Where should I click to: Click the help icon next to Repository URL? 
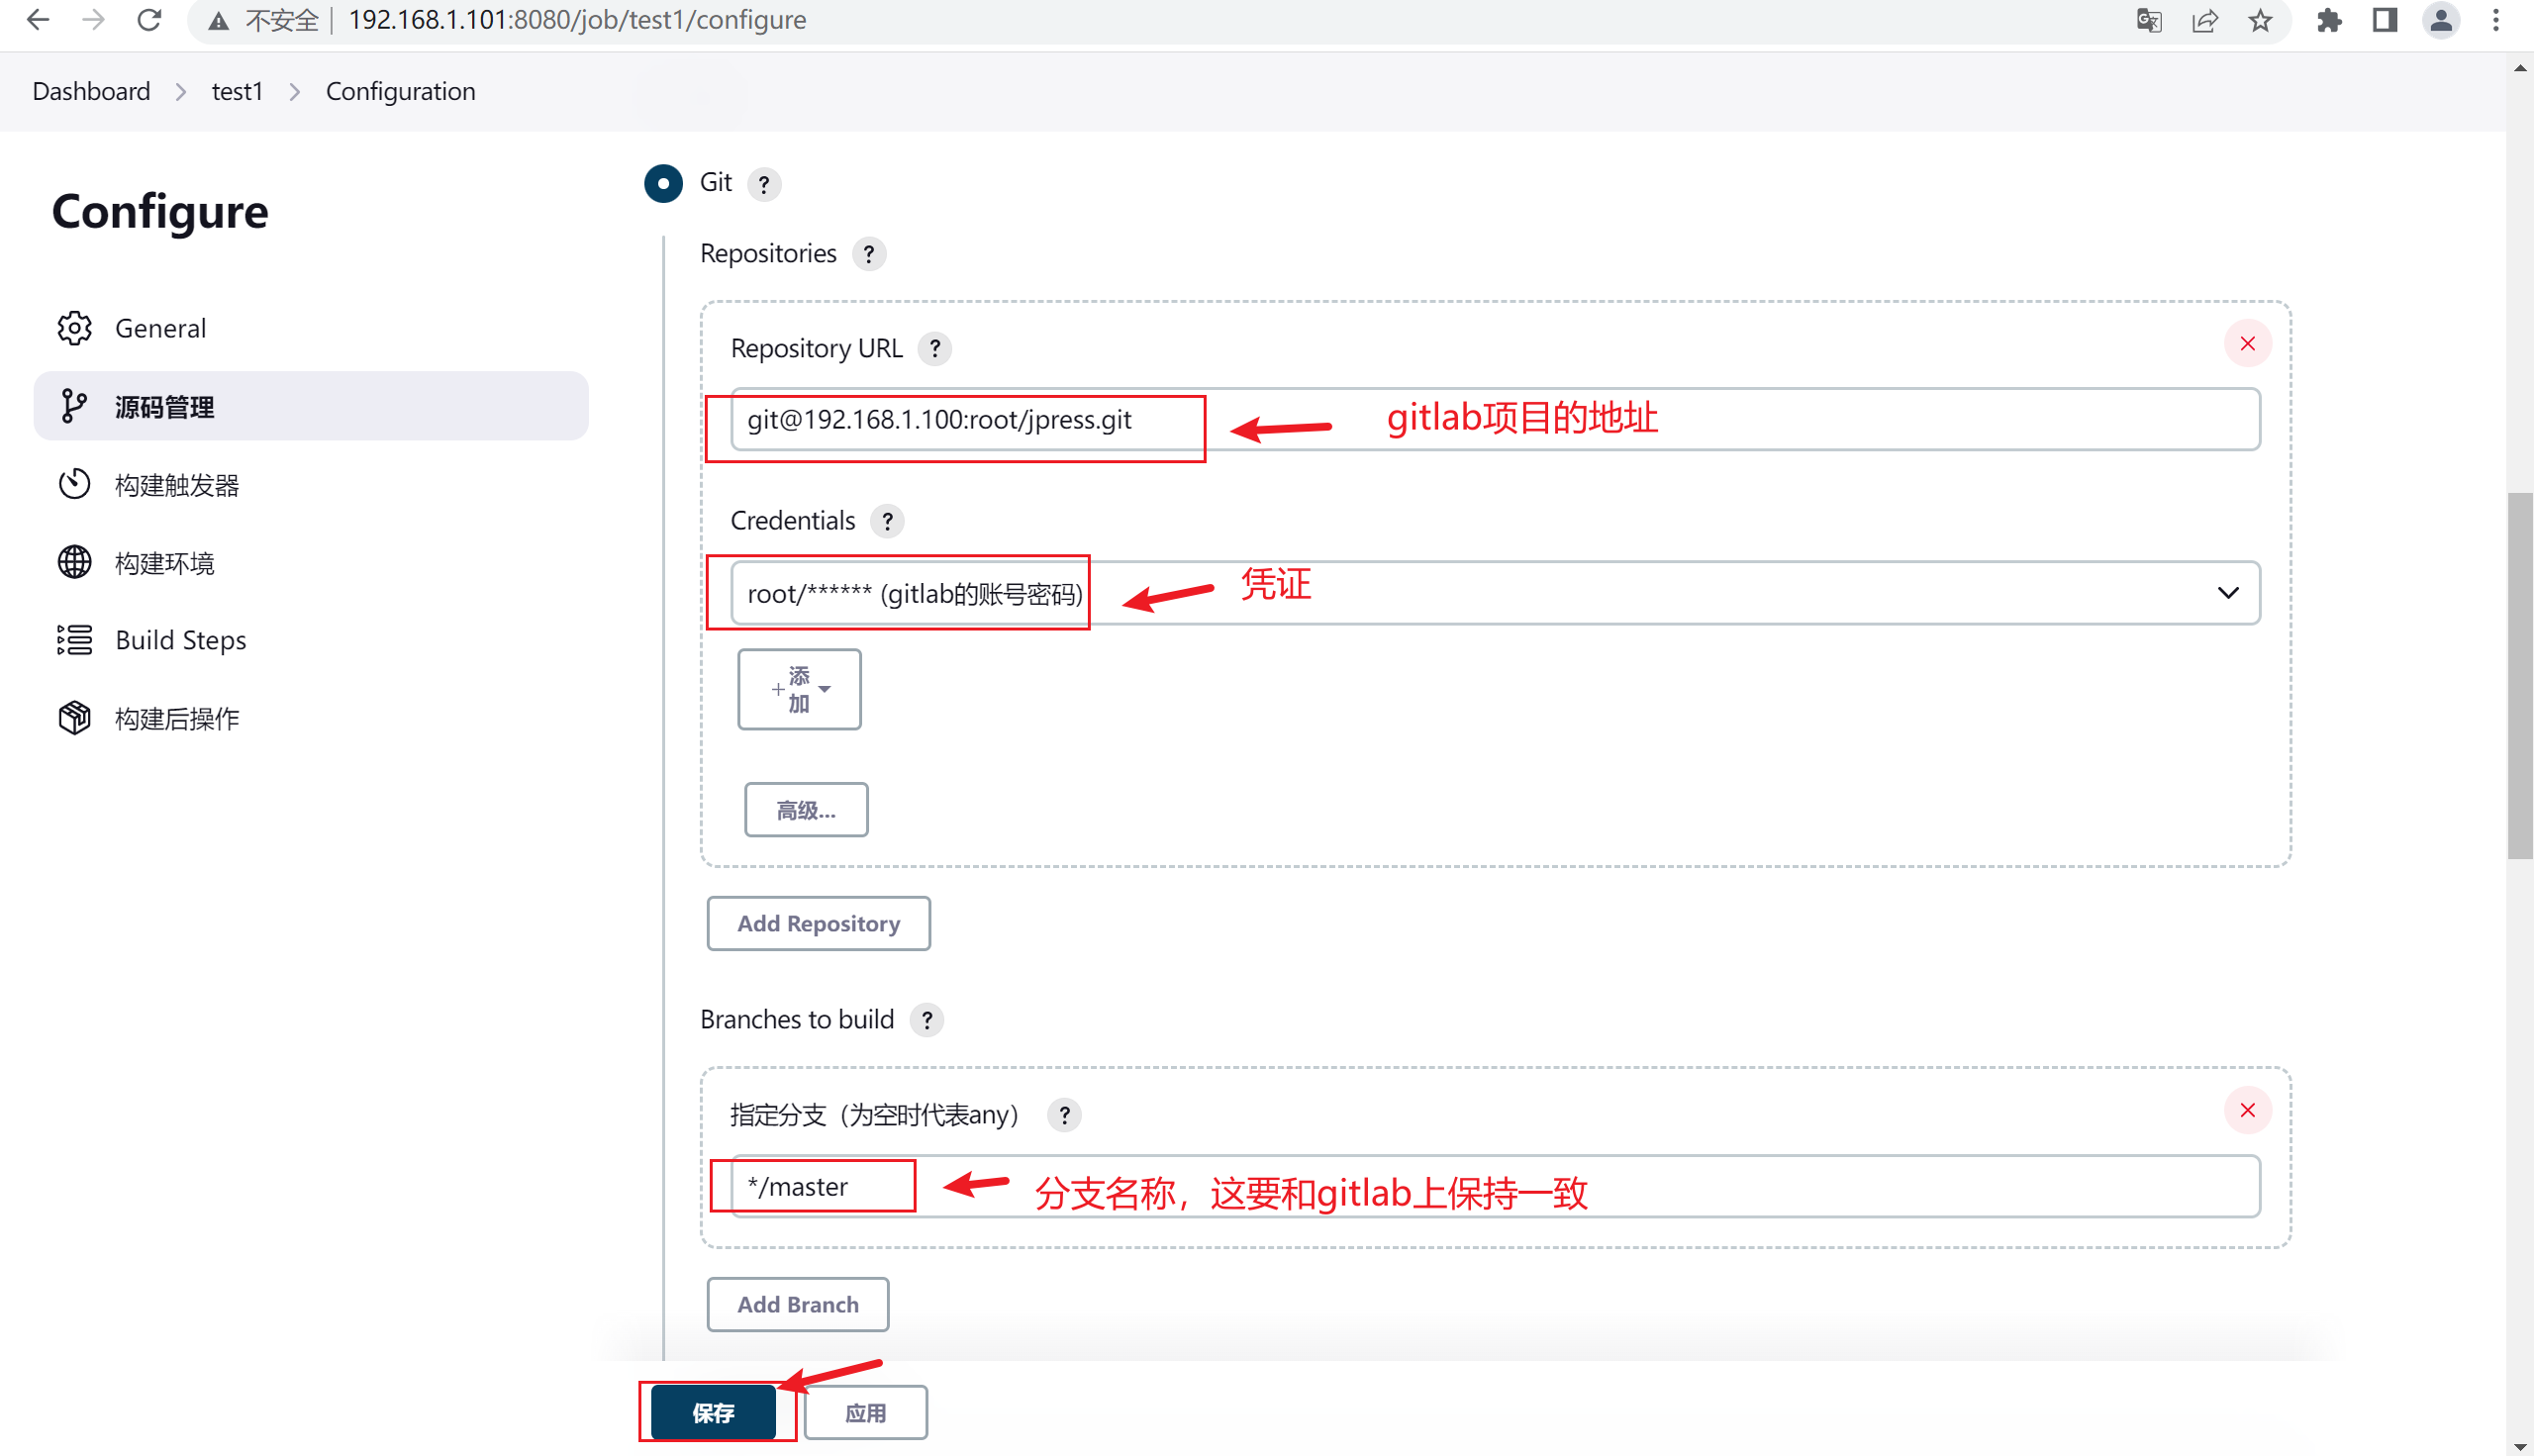934,349
